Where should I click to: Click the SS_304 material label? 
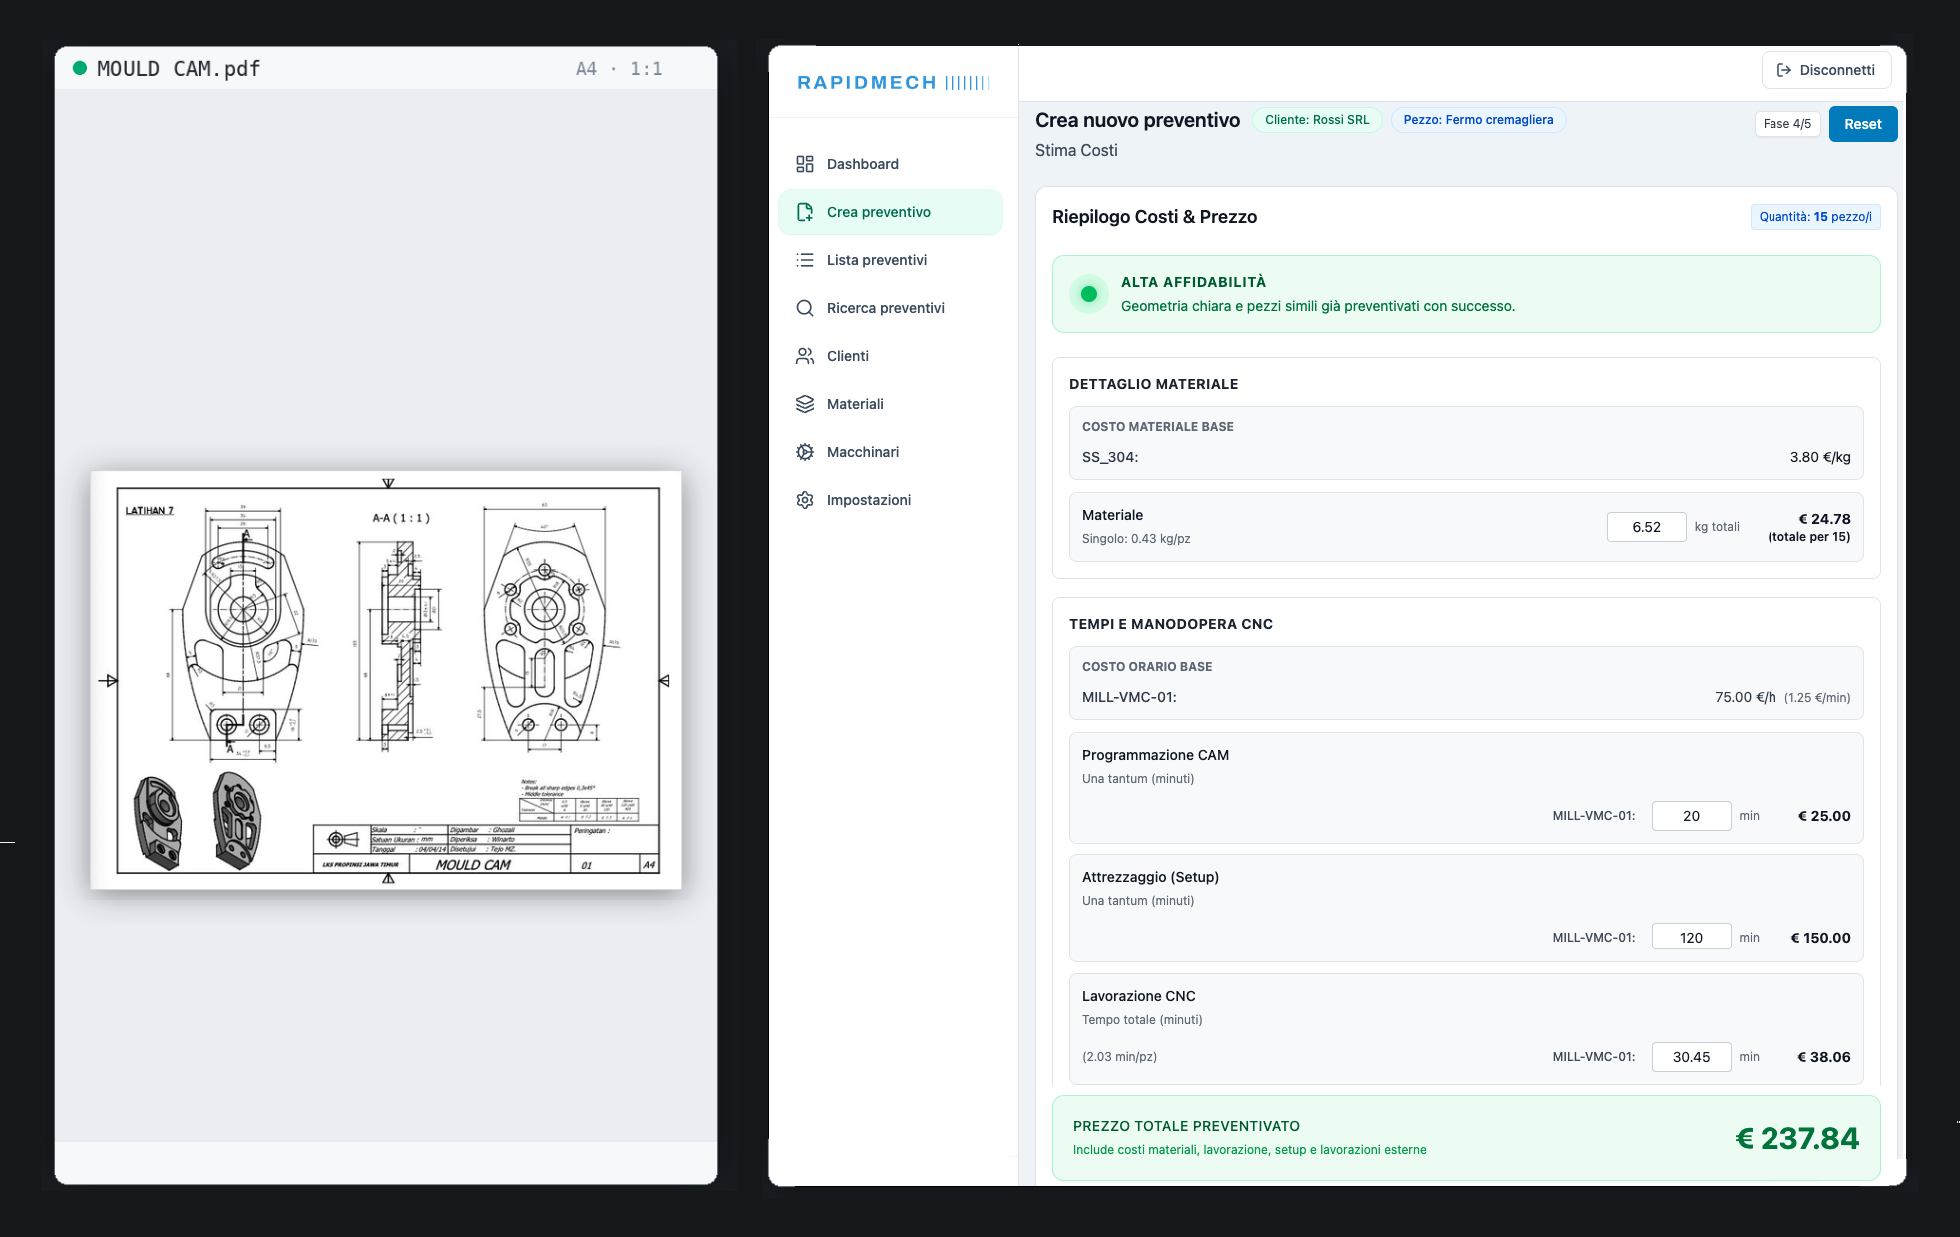pyautogui.click(x=1110, y=457)
